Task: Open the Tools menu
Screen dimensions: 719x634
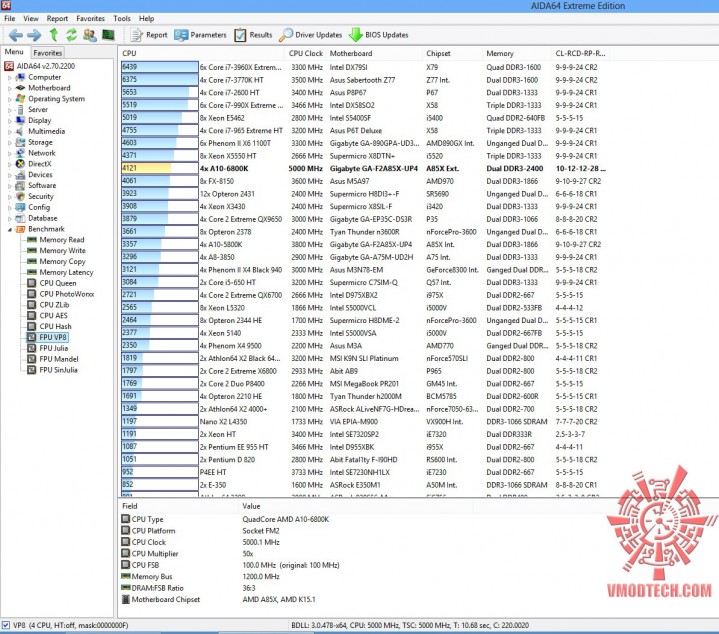Action: click(x=122, y=18)
